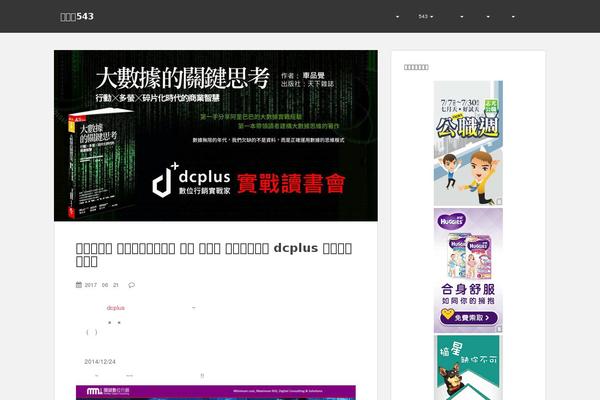Select the 2014/12/24 date text
600x400 pixels.
coord(100,362)
